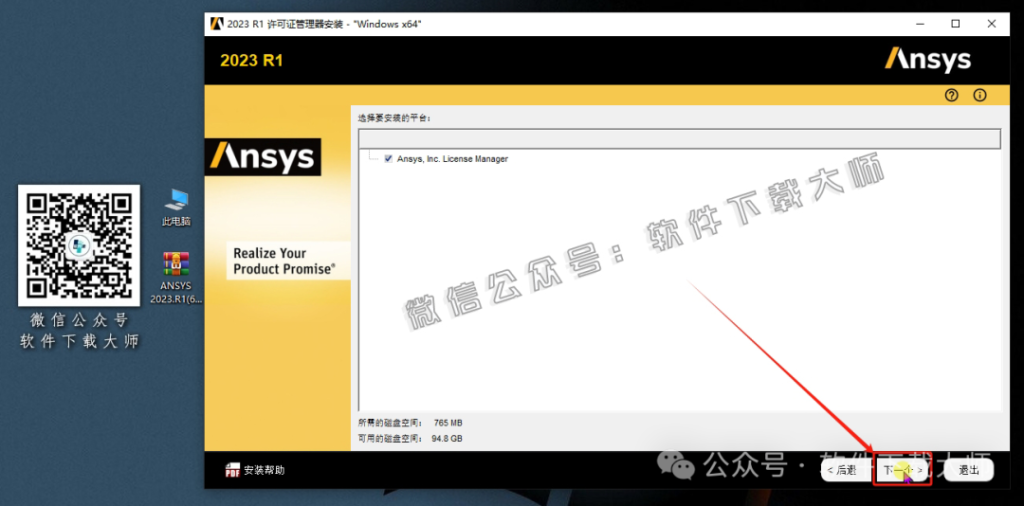Maximize the installer window
This screenshot has height=506, width=1024.
pos(955,24)
